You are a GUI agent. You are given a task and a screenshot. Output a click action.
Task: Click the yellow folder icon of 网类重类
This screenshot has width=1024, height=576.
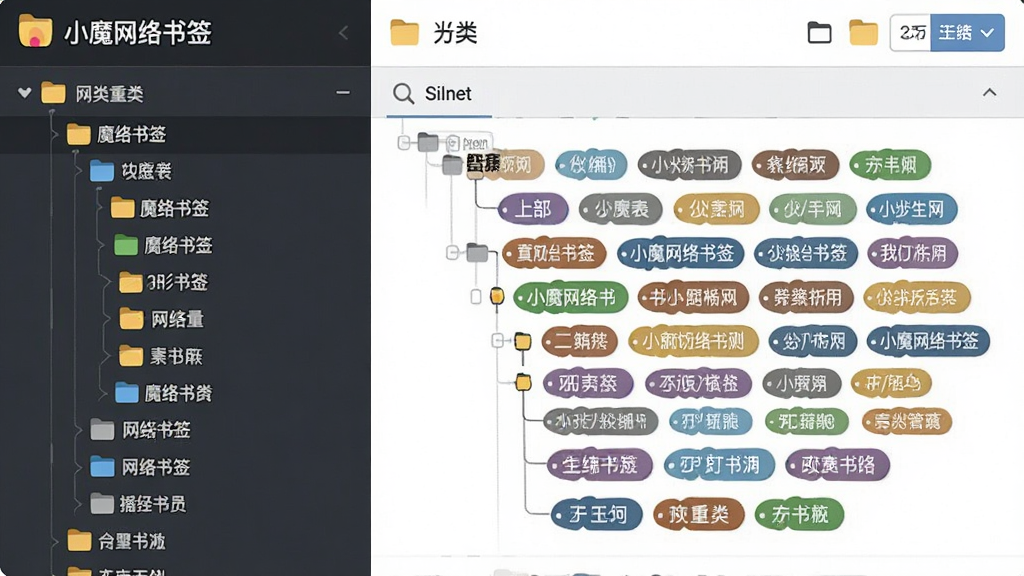(54, 93)
